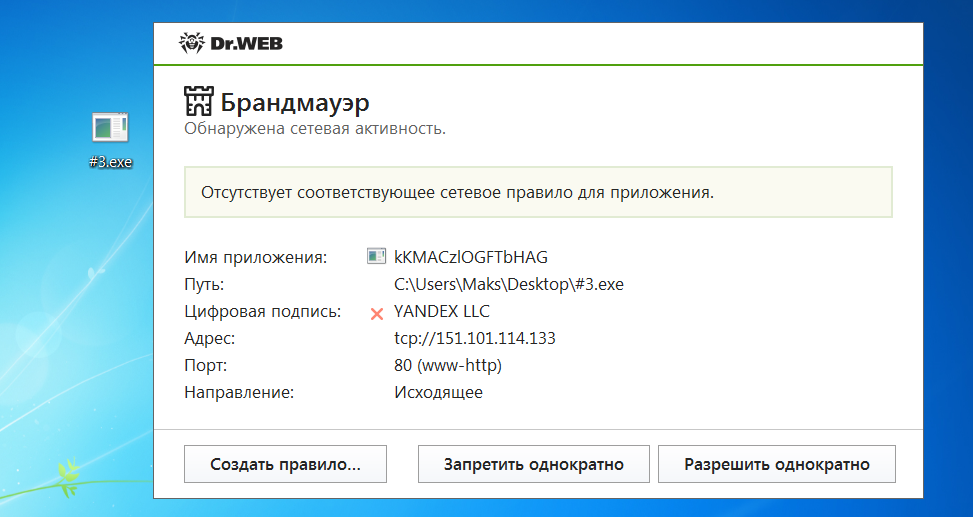The width and height of the screenshot is (973, 517).
Task: Click the path C:\Users\Maks\Desktop\#3.exe
Action: pos(509,284)
